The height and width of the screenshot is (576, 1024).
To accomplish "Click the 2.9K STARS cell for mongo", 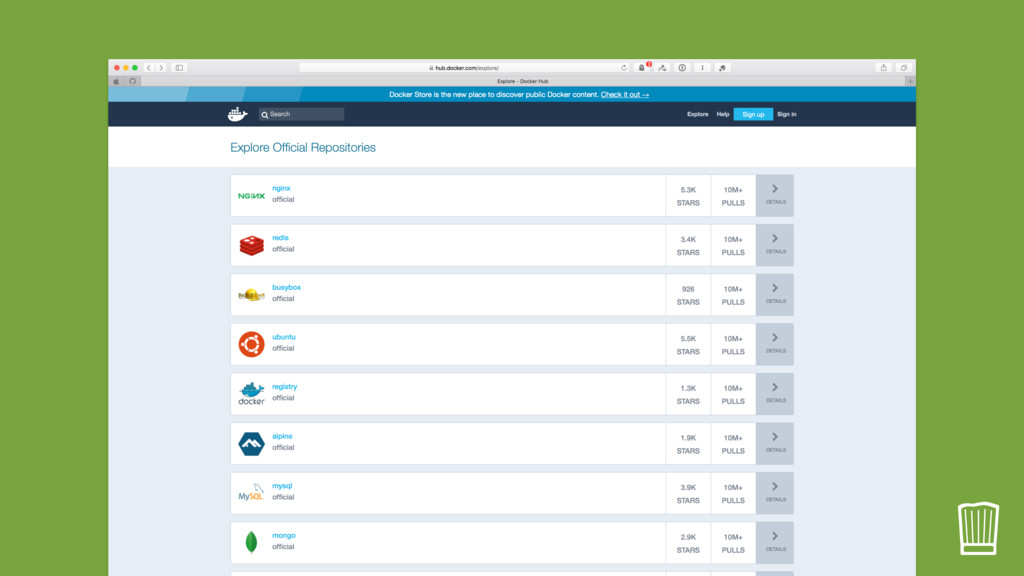I will (x=688, y=543).
